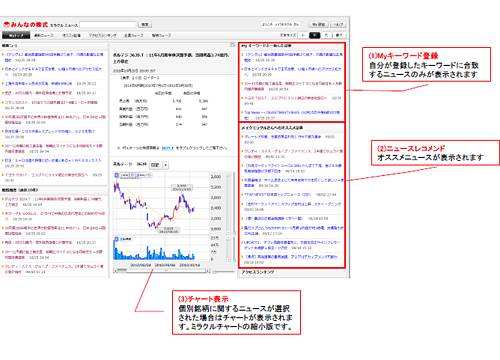
Task: Click the chart timeline right arrow
Action: click(208, 271)
